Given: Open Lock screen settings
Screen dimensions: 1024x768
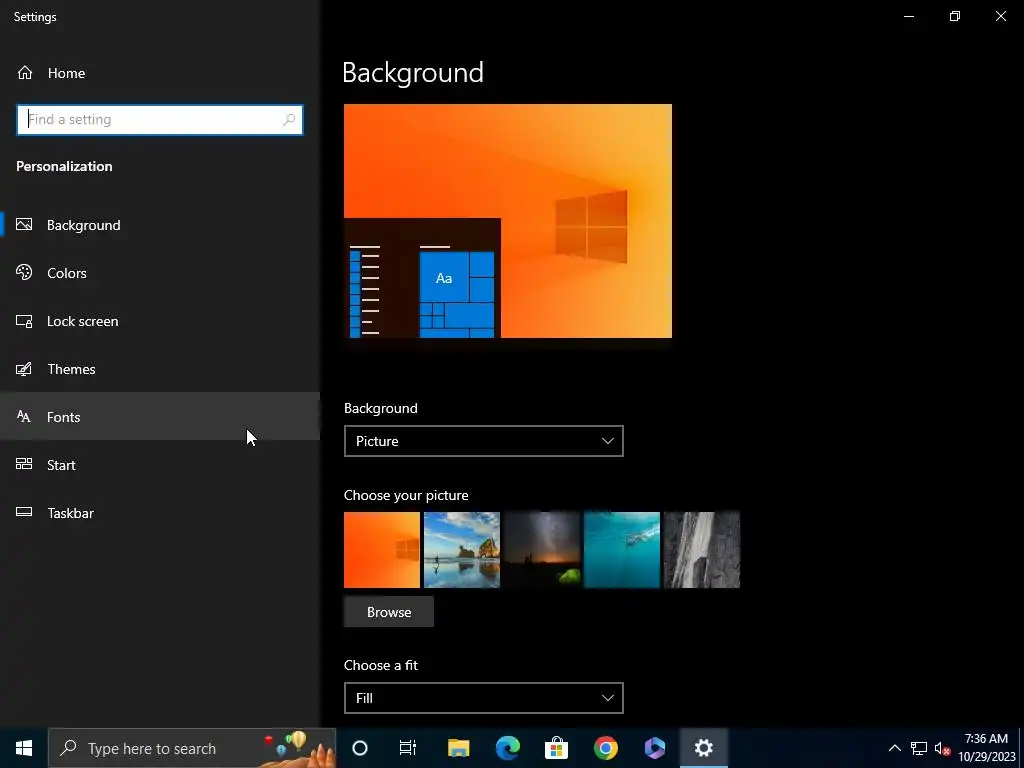Looking at the screenshot, I should pyautogui.click(x=160, y=321).
